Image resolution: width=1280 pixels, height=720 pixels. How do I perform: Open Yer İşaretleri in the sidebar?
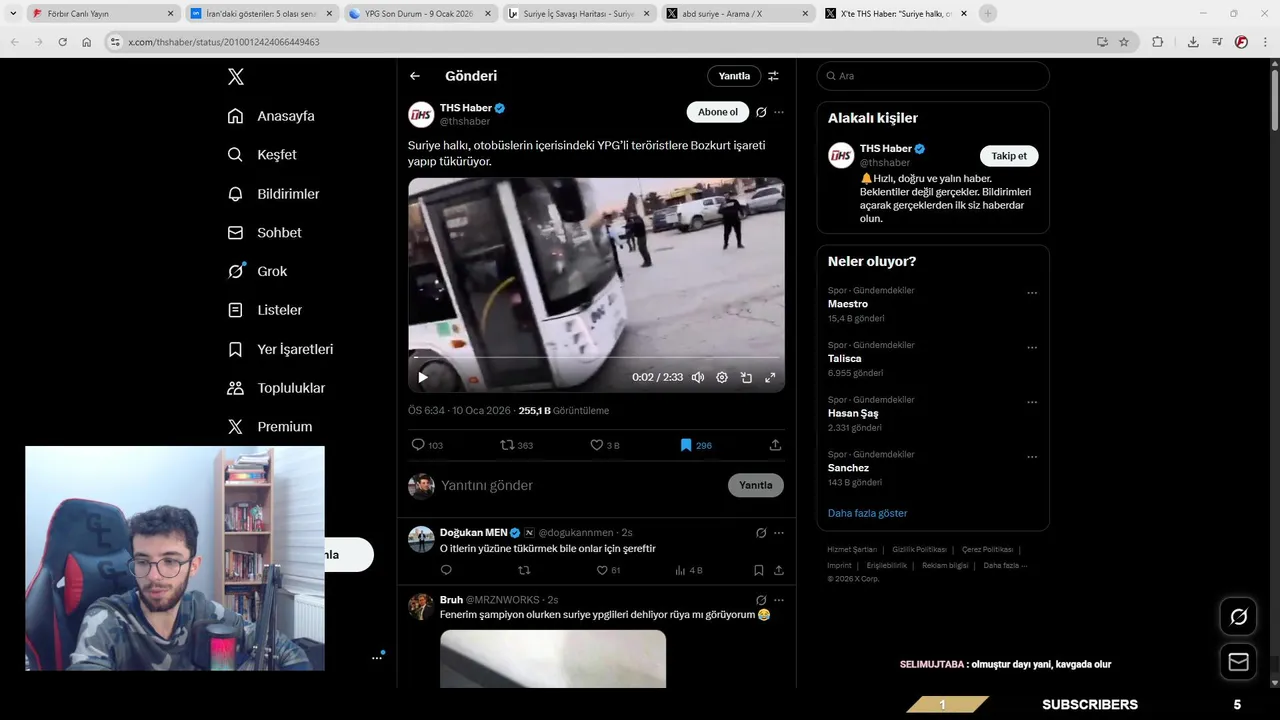(x=280, y=349)
